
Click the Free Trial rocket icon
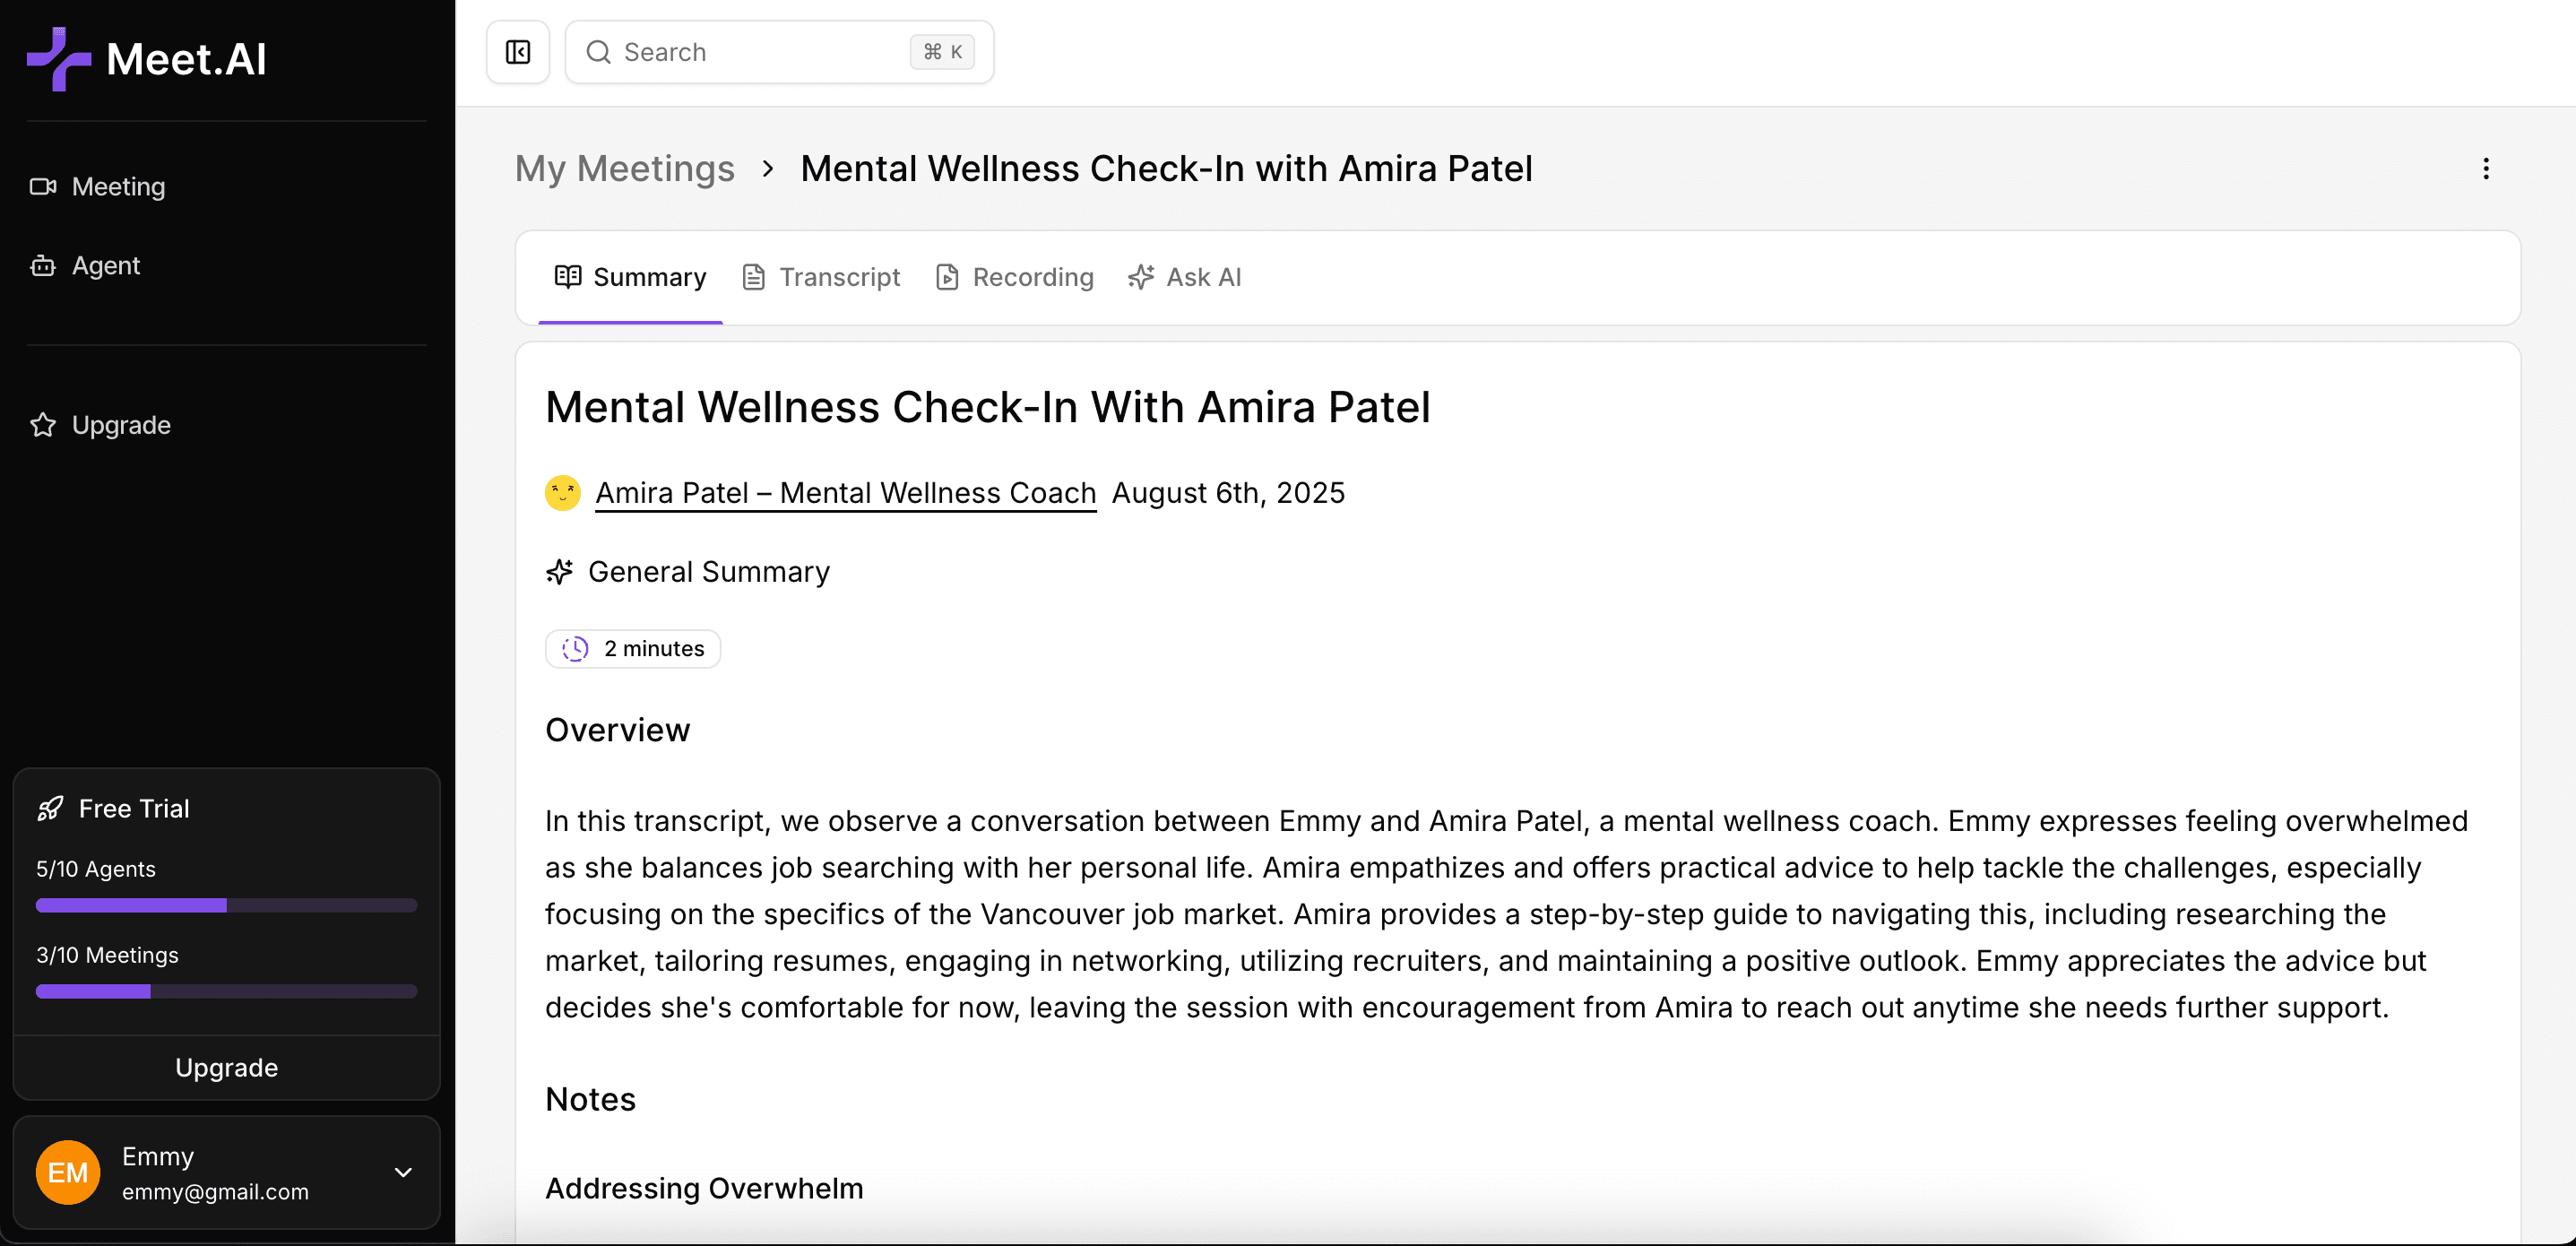click(x=50, y=808)
